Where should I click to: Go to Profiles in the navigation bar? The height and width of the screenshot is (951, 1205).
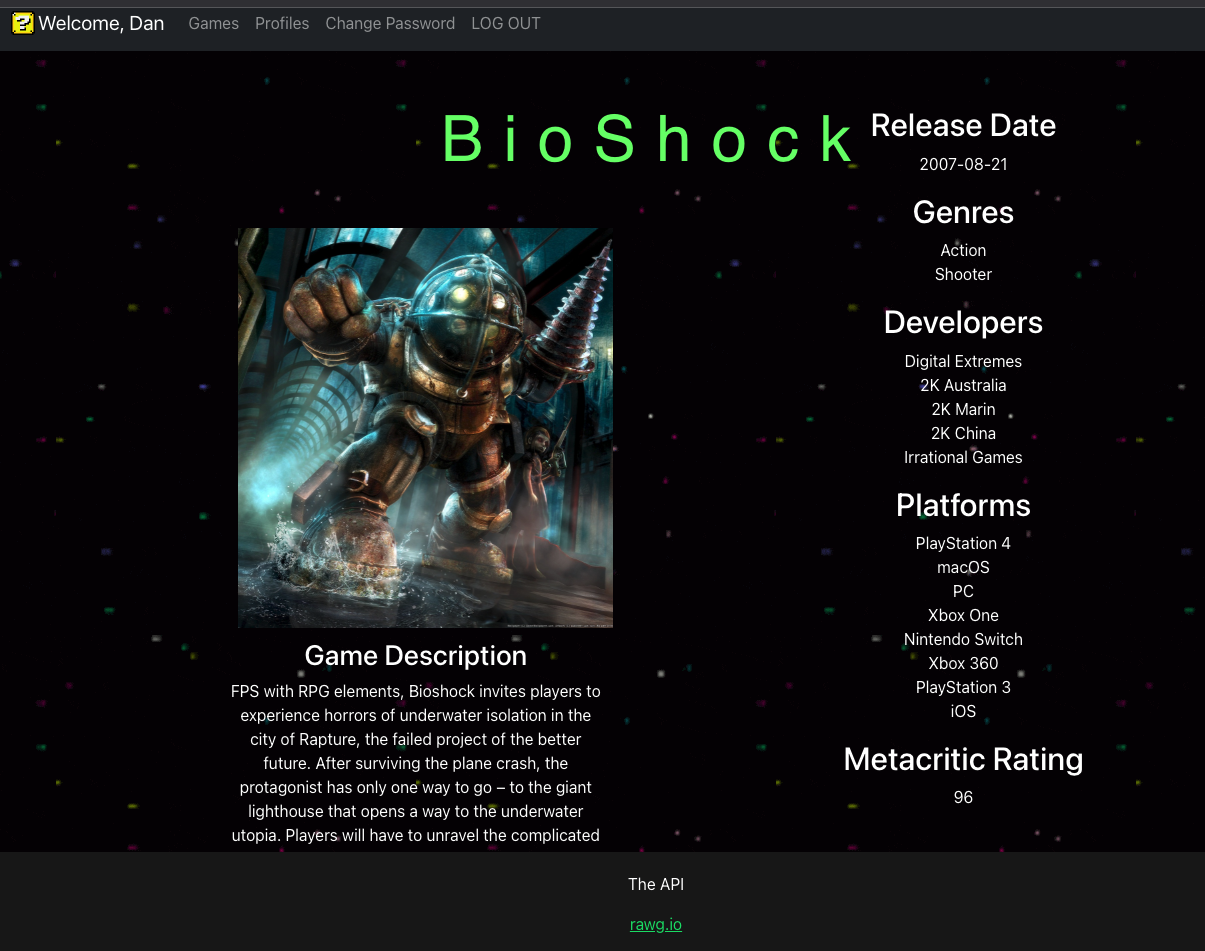[282, 23]
